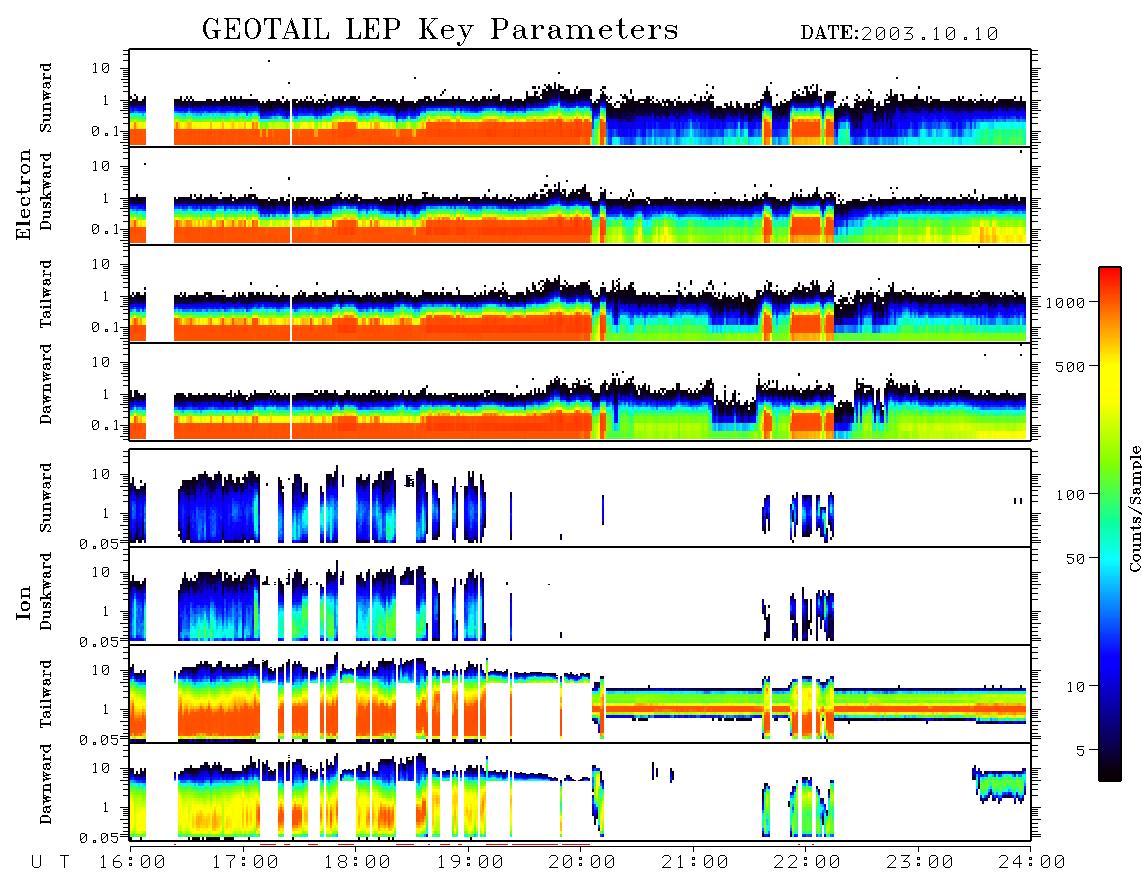Click the 21:00 time tick label
Viewport: 1142px width, 880px height.
click(694, 863)
